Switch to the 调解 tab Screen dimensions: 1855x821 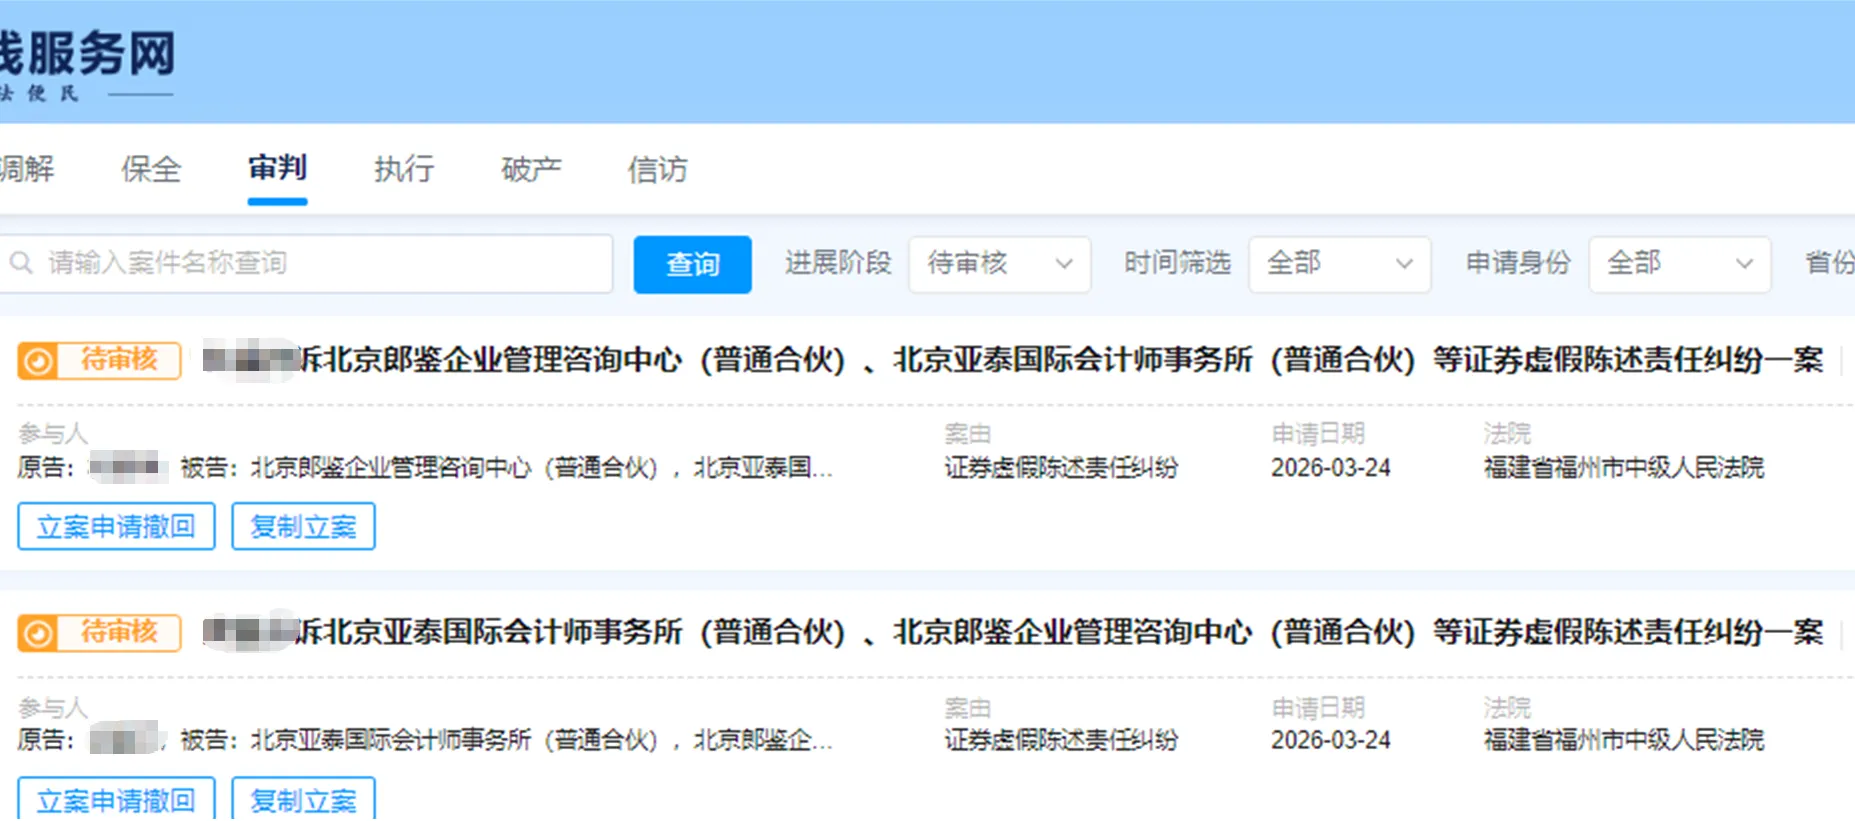point(27,169)
